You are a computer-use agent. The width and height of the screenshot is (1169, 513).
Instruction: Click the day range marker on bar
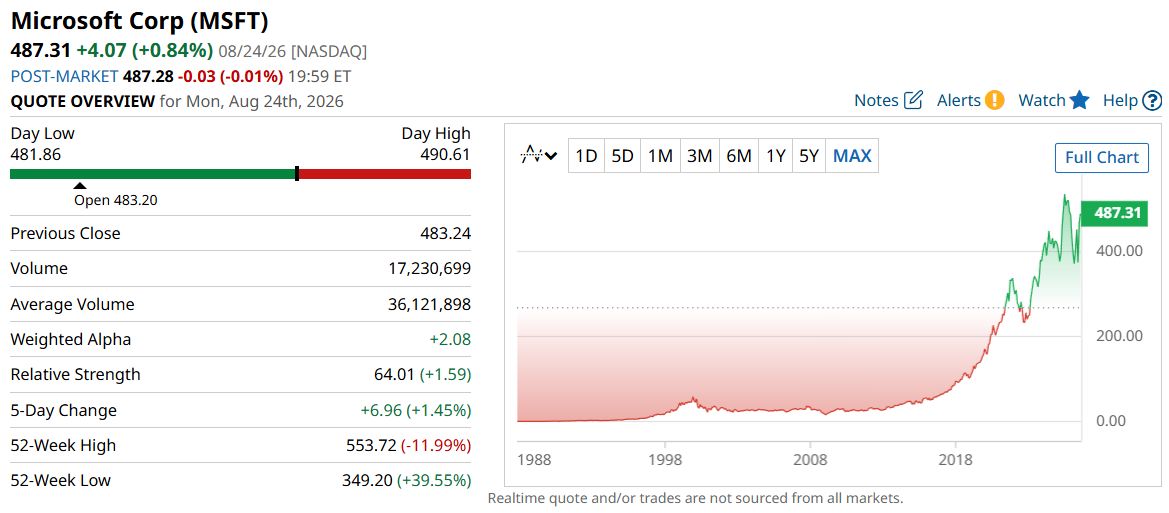click(x=297, y=174)
